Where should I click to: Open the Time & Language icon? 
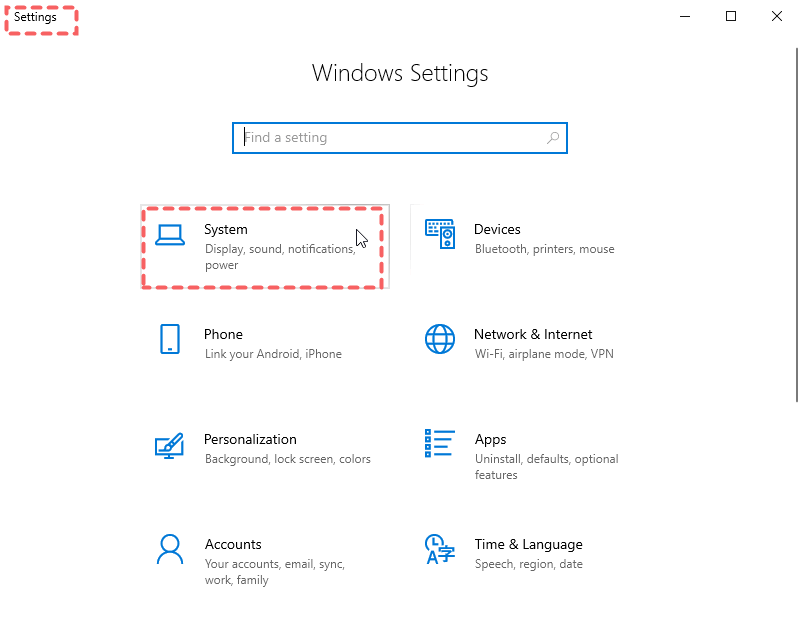pyautogui.click(x=440, y=549)
